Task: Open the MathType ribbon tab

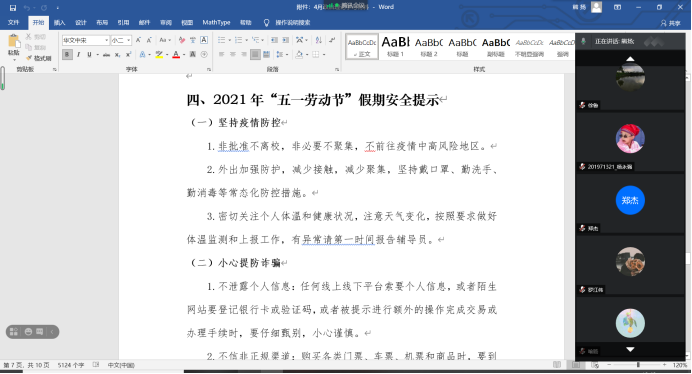Action: click(216, 23)
